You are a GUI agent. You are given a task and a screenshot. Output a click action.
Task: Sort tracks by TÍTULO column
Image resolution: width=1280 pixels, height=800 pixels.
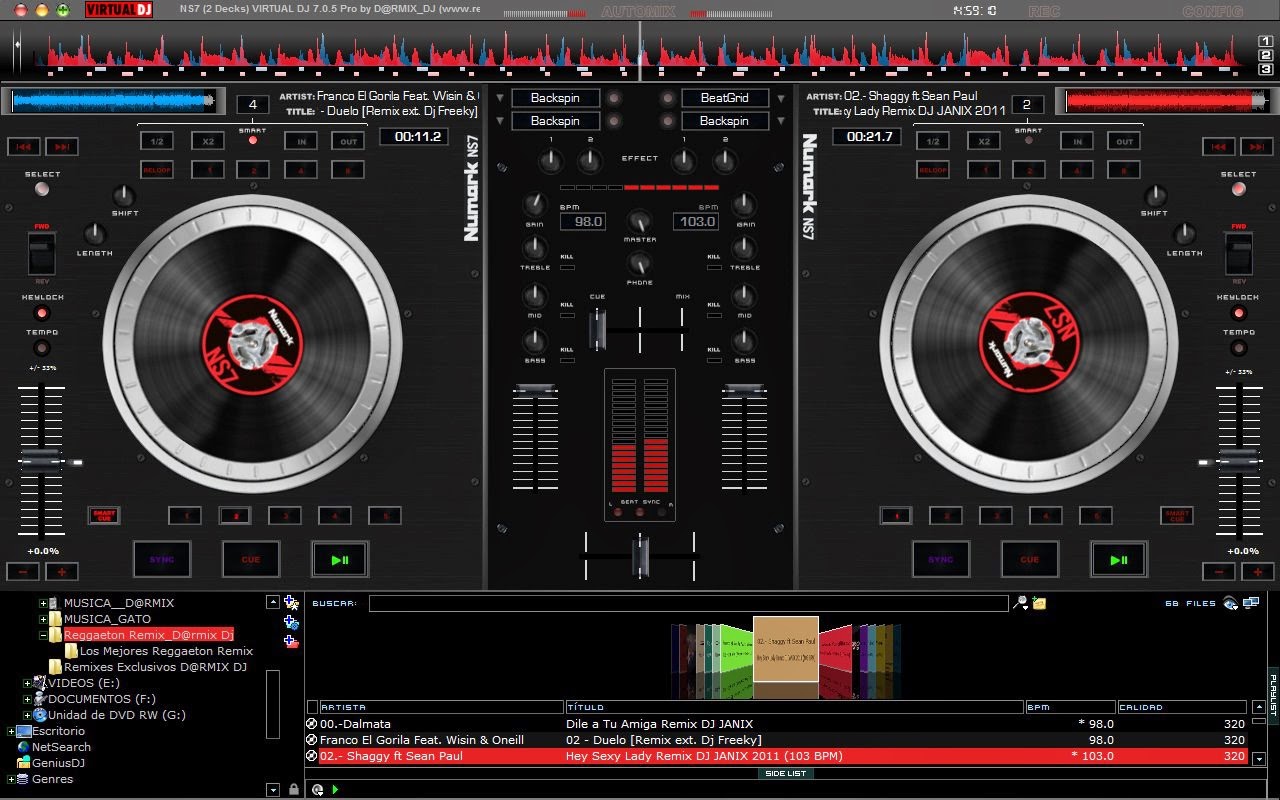tap(795, 707)
